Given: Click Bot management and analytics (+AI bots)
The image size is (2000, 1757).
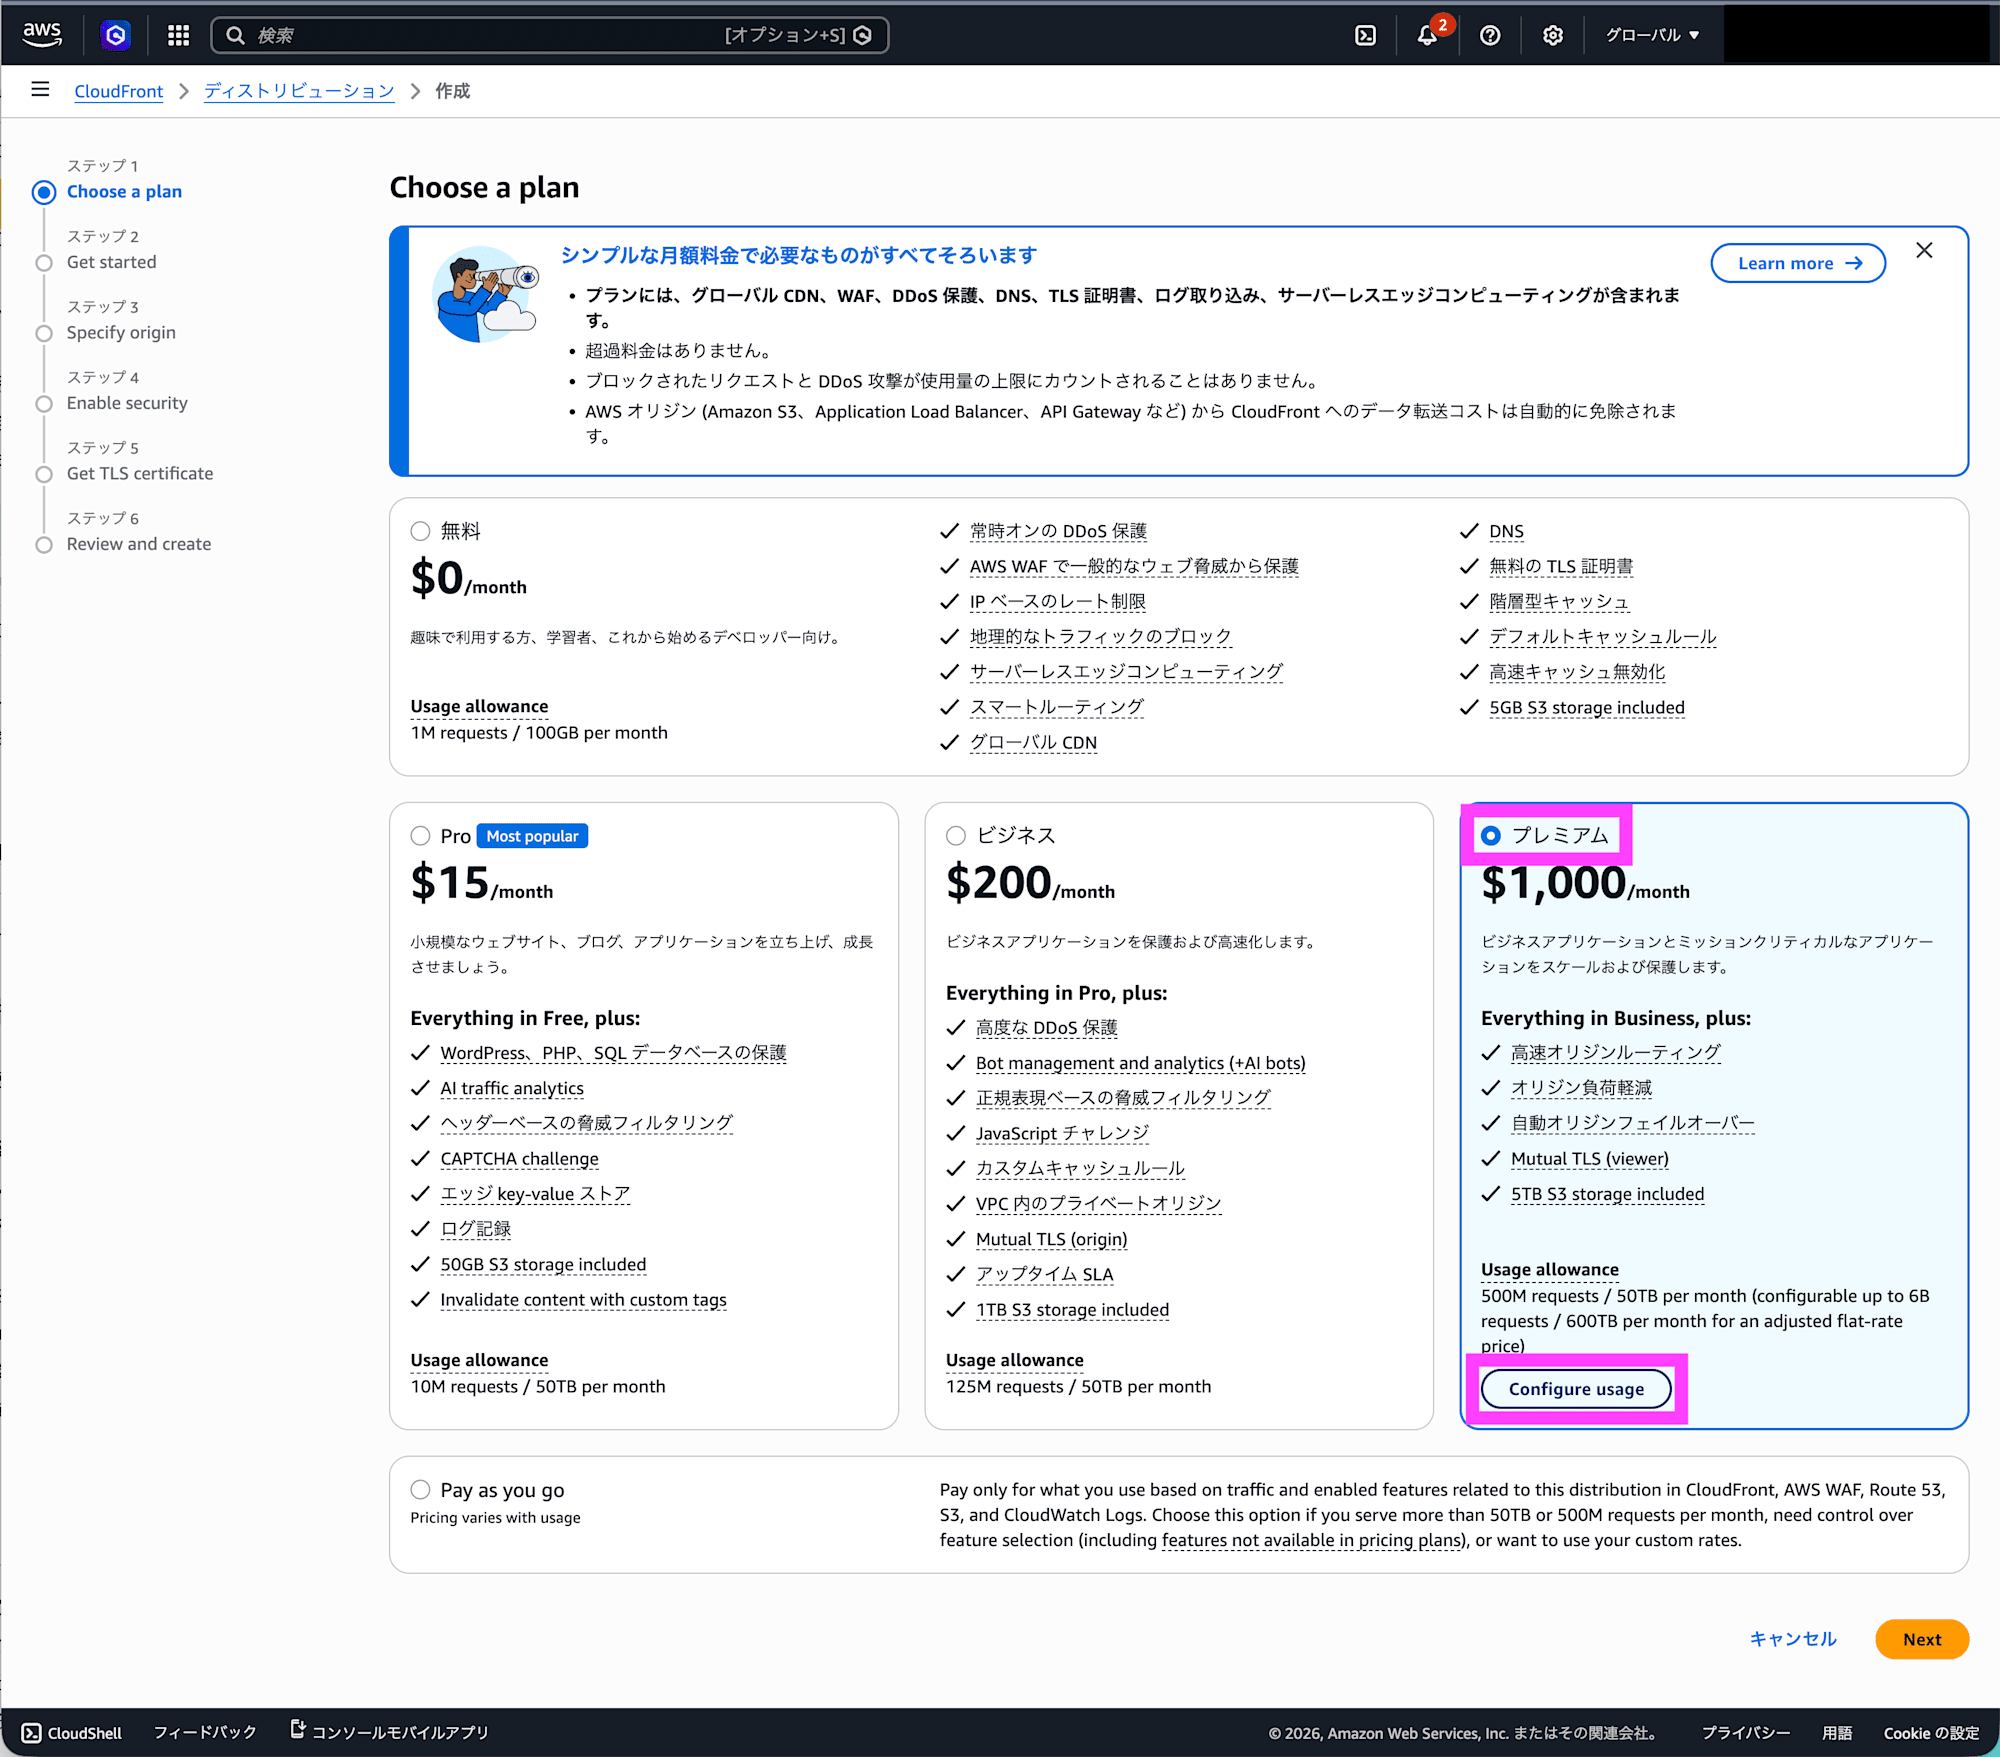Looking at the screenshot, I should 1141,1063.
